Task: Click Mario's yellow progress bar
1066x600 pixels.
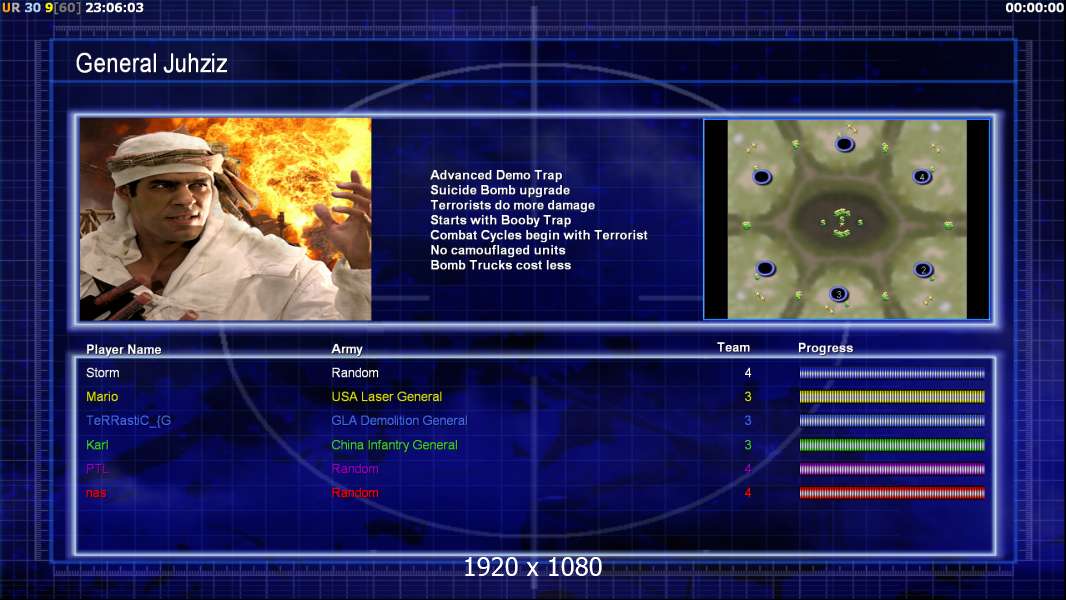Action: [892, 397]
